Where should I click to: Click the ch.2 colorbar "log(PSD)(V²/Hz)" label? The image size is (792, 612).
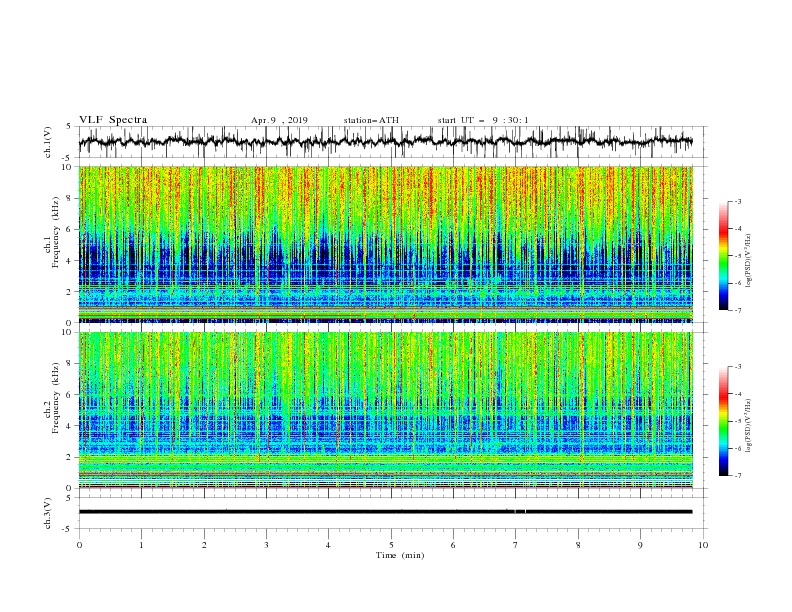click(x=749, y=426)
